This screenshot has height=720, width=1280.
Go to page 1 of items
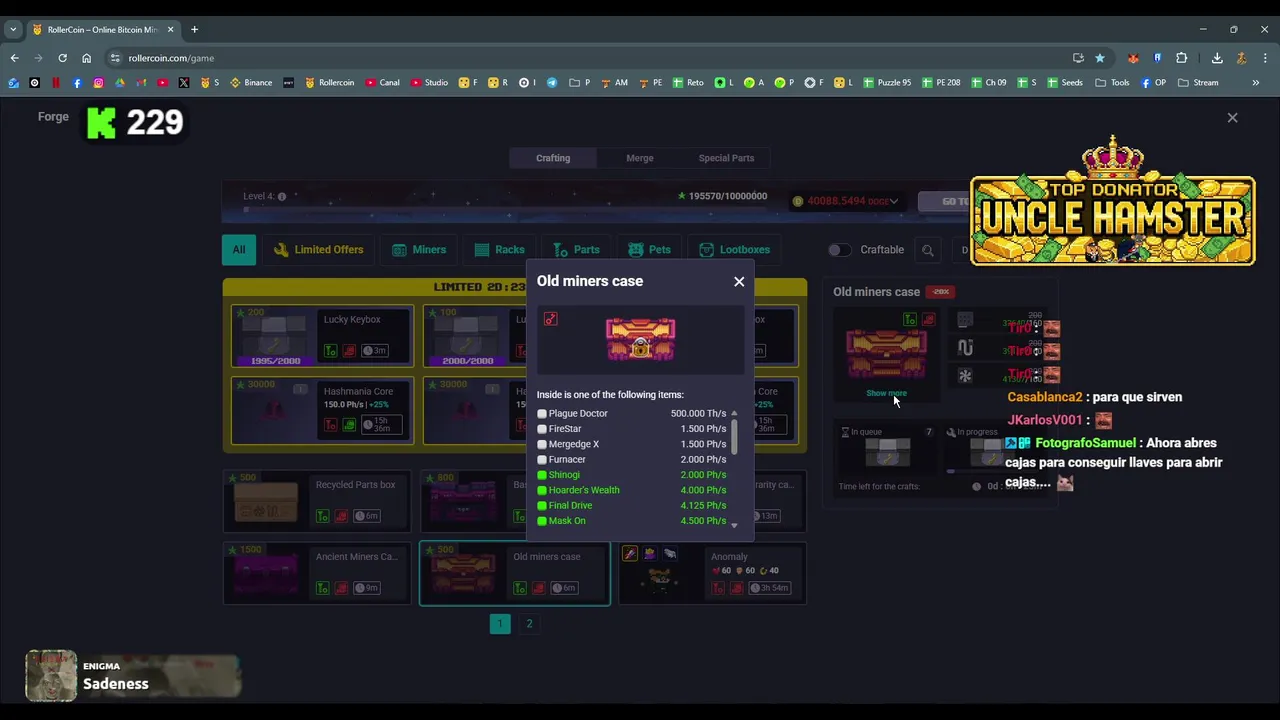(500, 624)
